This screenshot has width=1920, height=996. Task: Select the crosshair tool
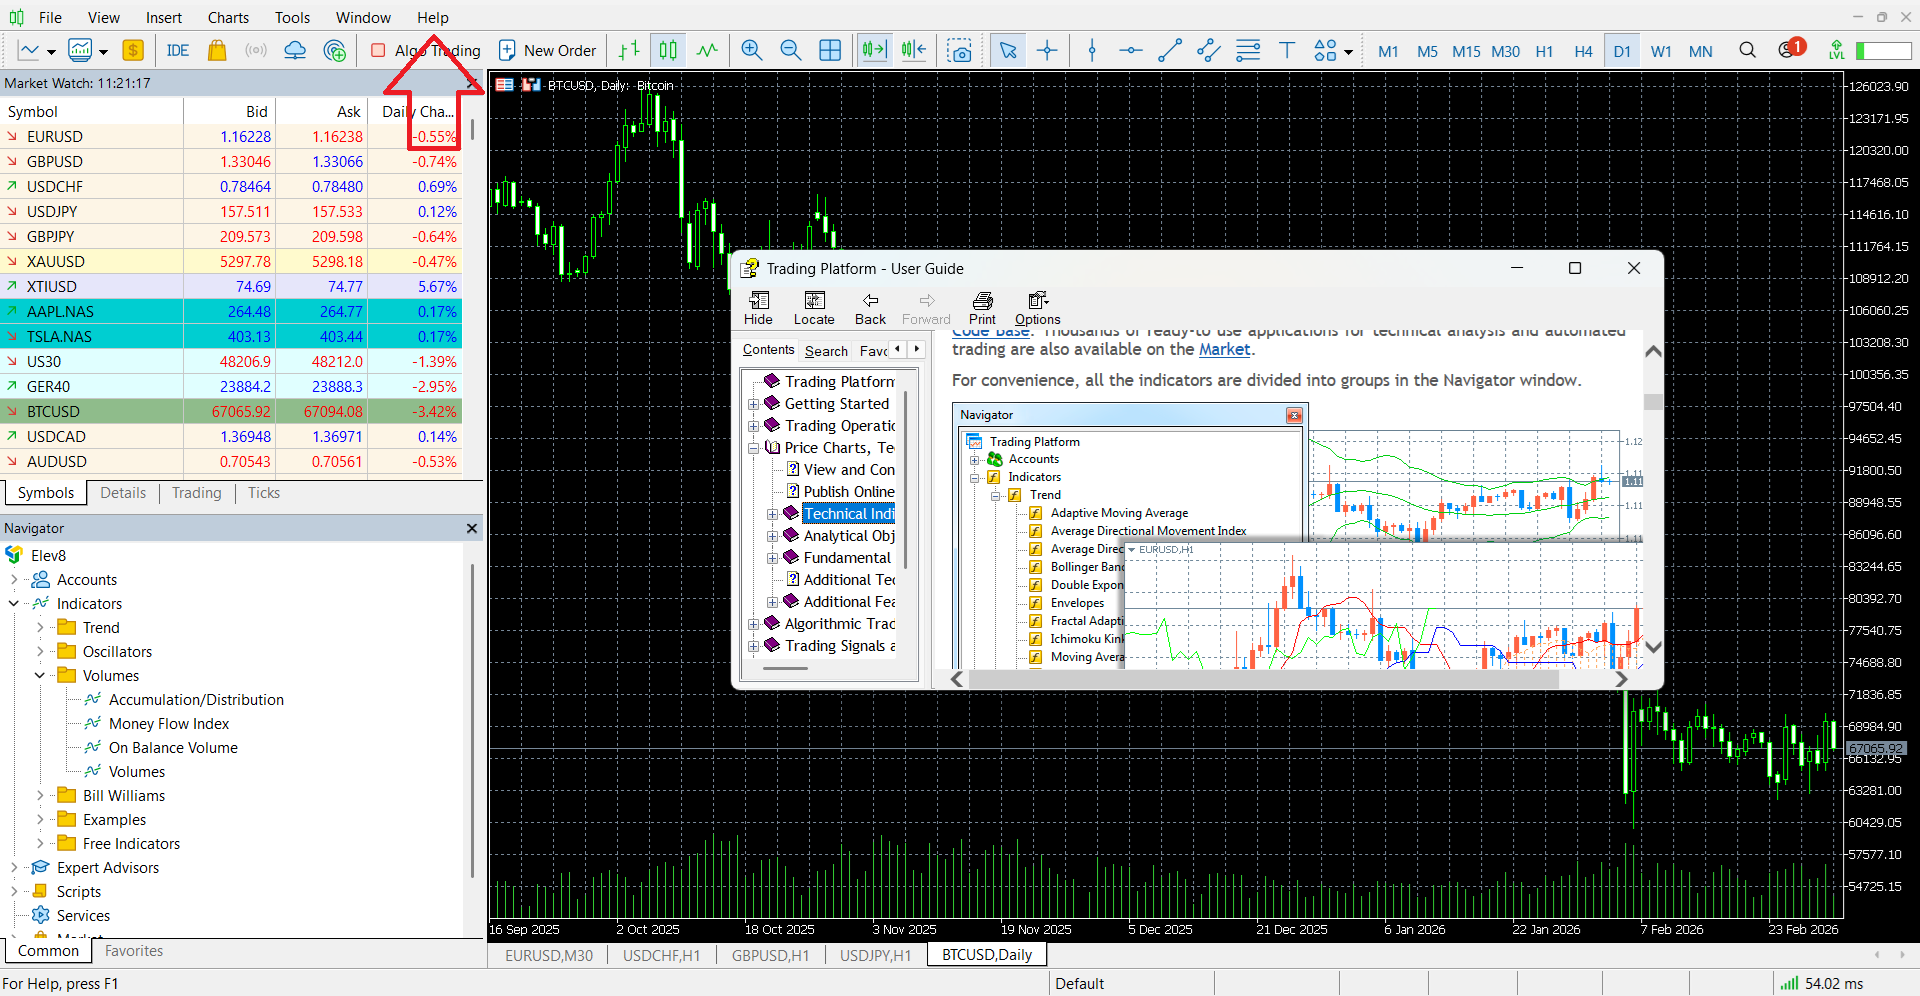click(1047, 50)
